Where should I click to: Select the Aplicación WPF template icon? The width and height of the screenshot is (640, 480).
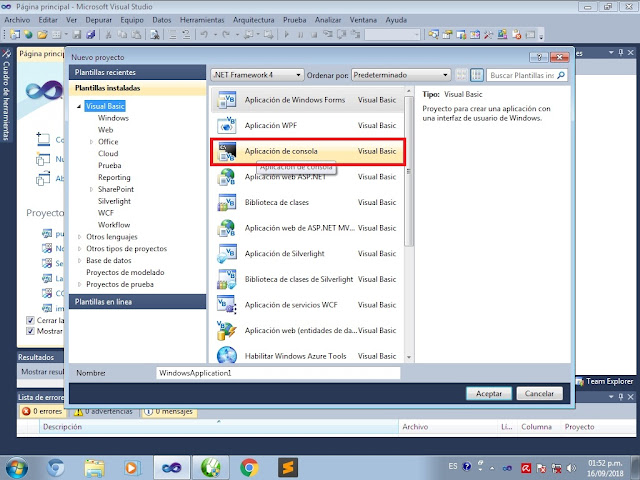coord(227,126)
